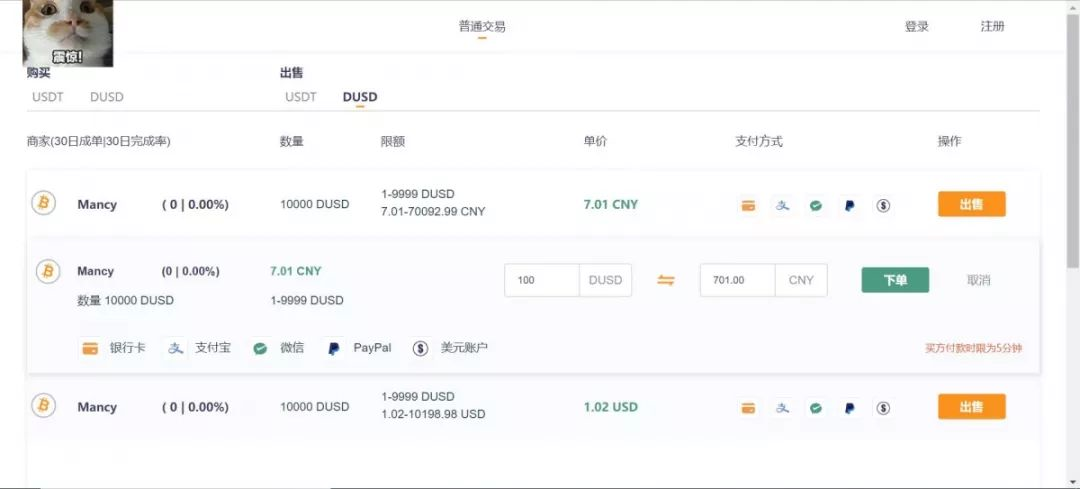Click the WeChat icon in first merchant row
This screenshot has height=489, width=1080.
[816, 205]
